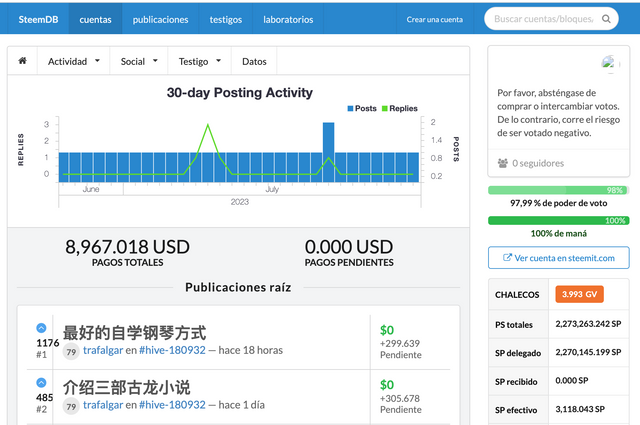Viewport: 640px width, 425px height.
Task: Click the PS totales row label
Action: [x=514, y=325]
